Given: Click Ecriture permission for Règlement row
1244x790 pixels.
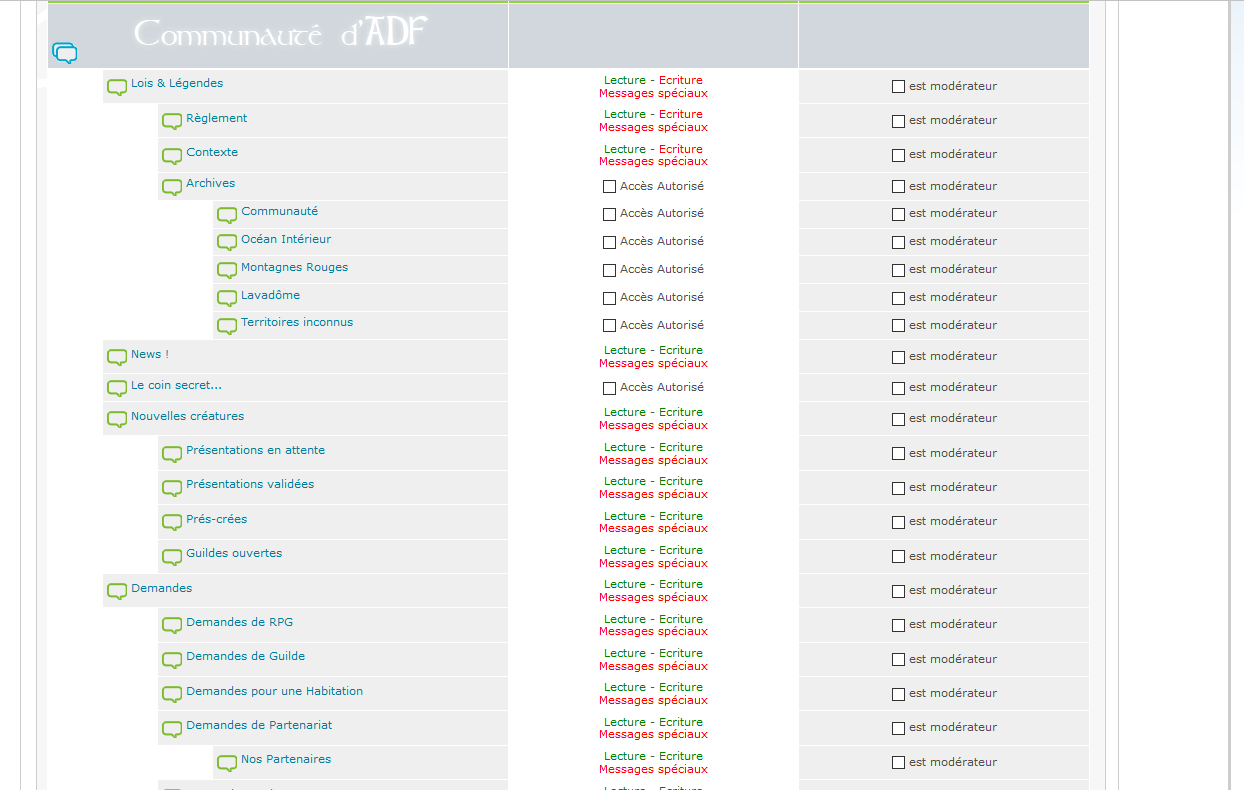Looking at the screenshot, I should click(681, 114).
